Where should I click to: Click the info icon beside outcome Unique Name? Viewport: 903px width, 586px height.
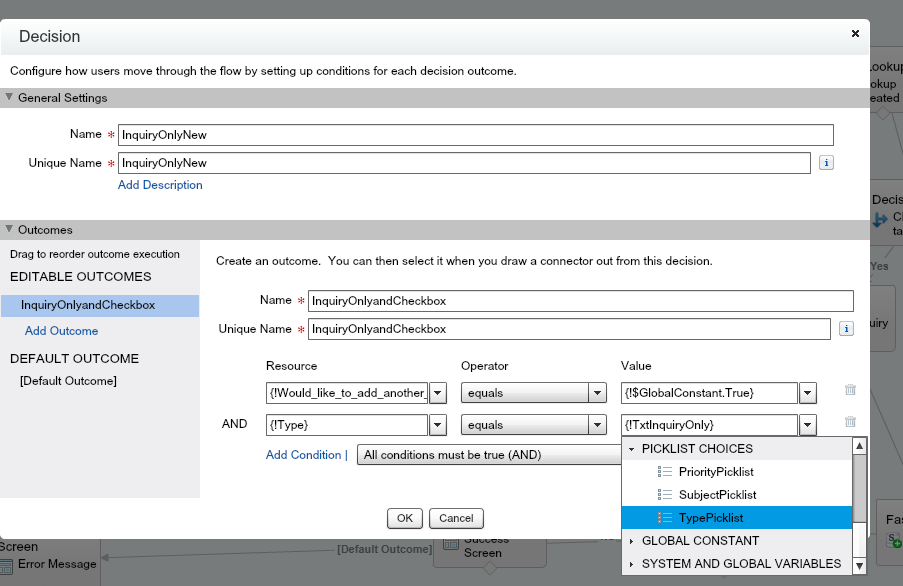point(846,329)
